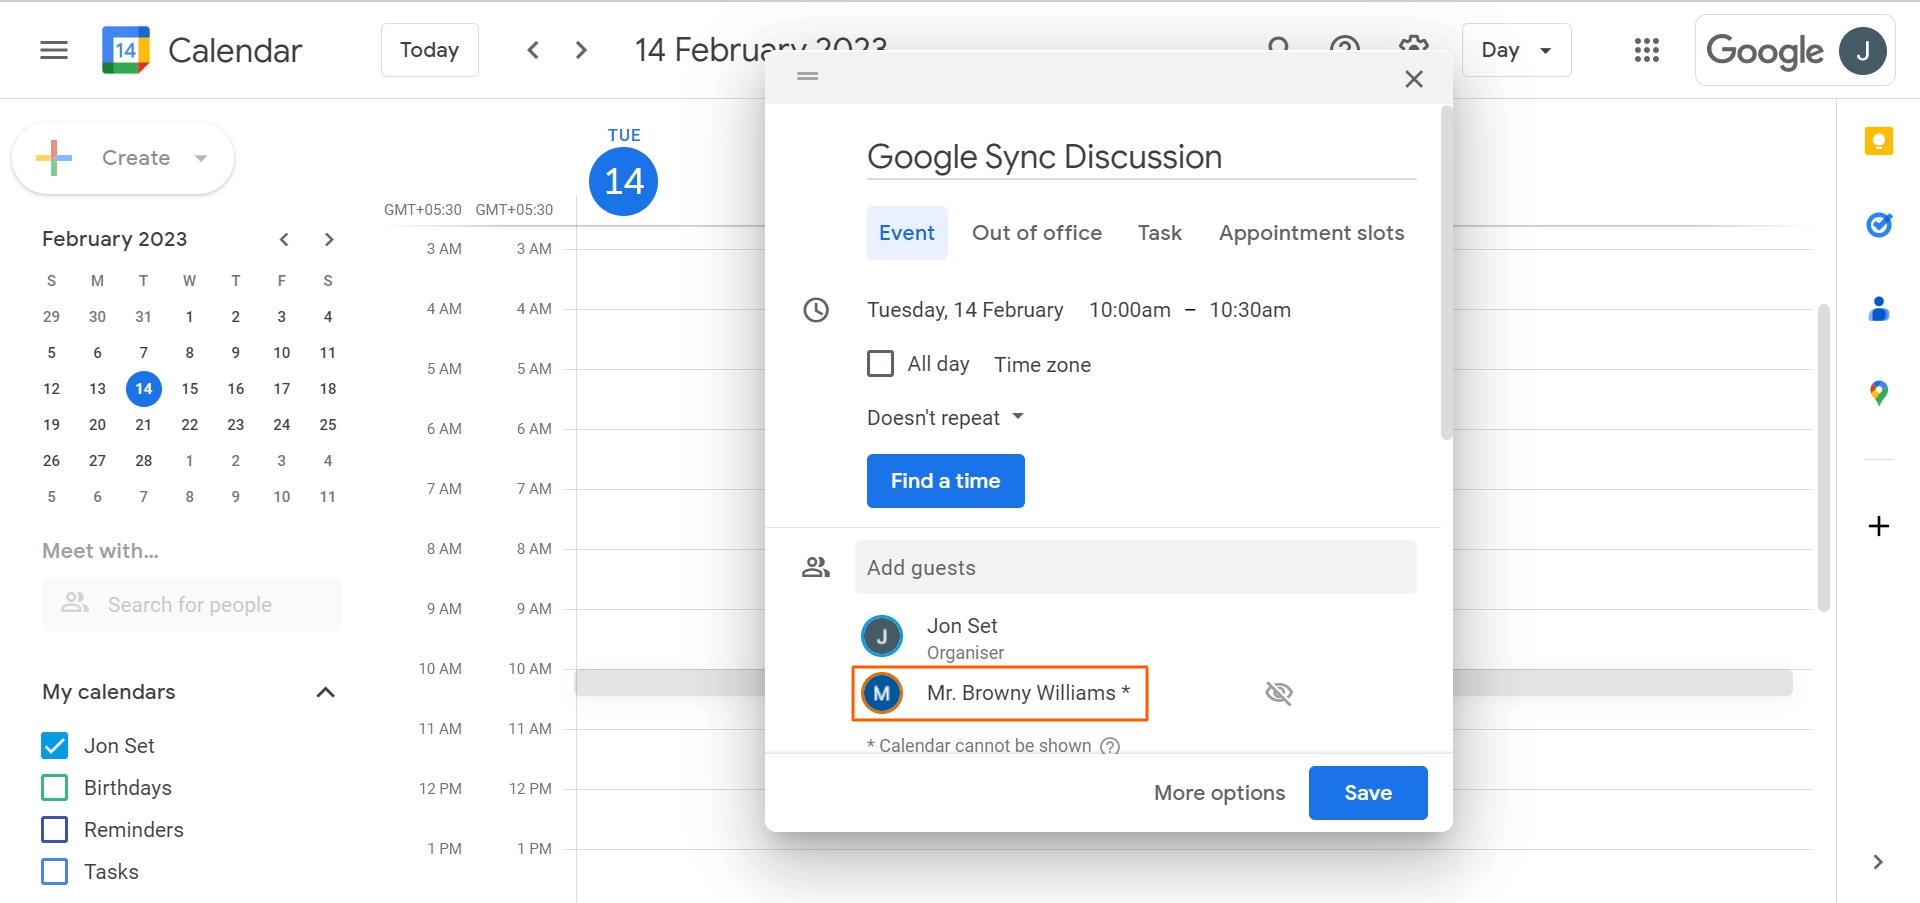Go to next day arrow in header
The width and height of the screenshot is (1920, 903).
(x=581, y=50)
